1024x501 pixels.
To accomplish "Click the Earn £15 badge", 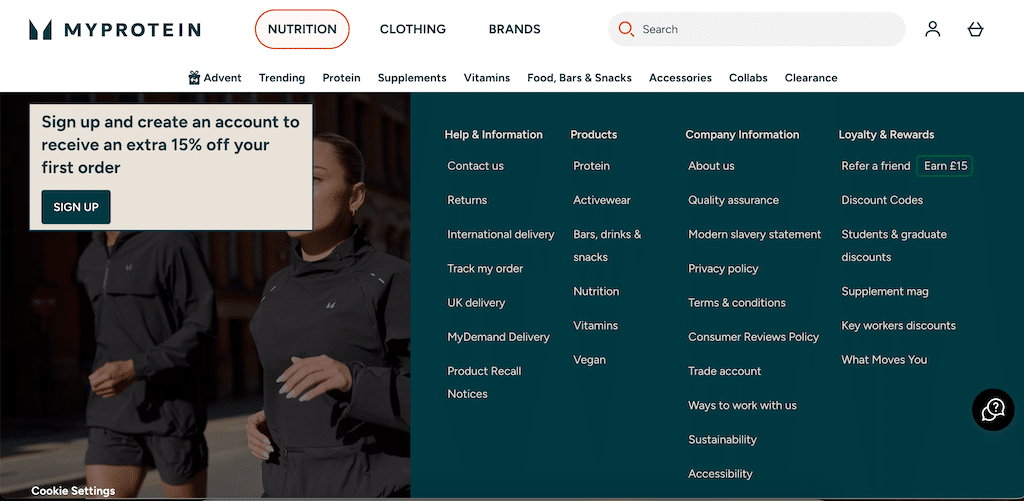I will (x=945, y=166).
